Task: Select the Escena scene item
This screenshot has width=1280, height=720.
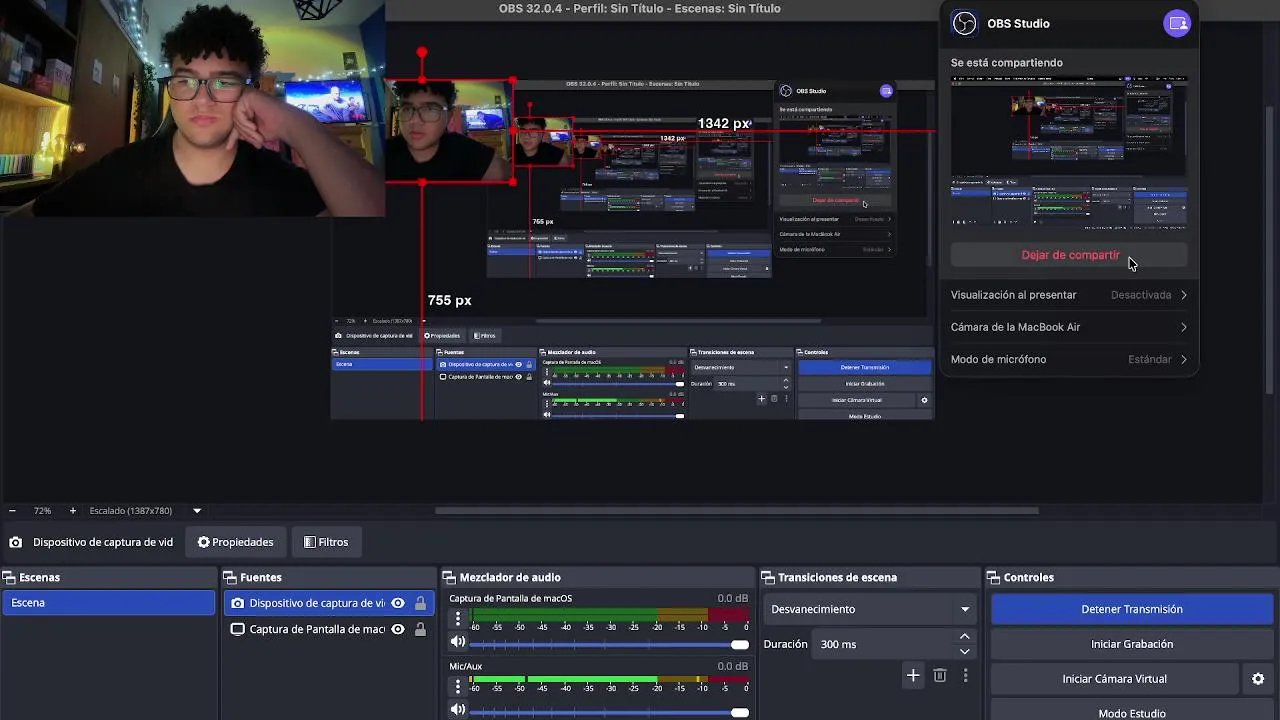Action: [108, 603]
